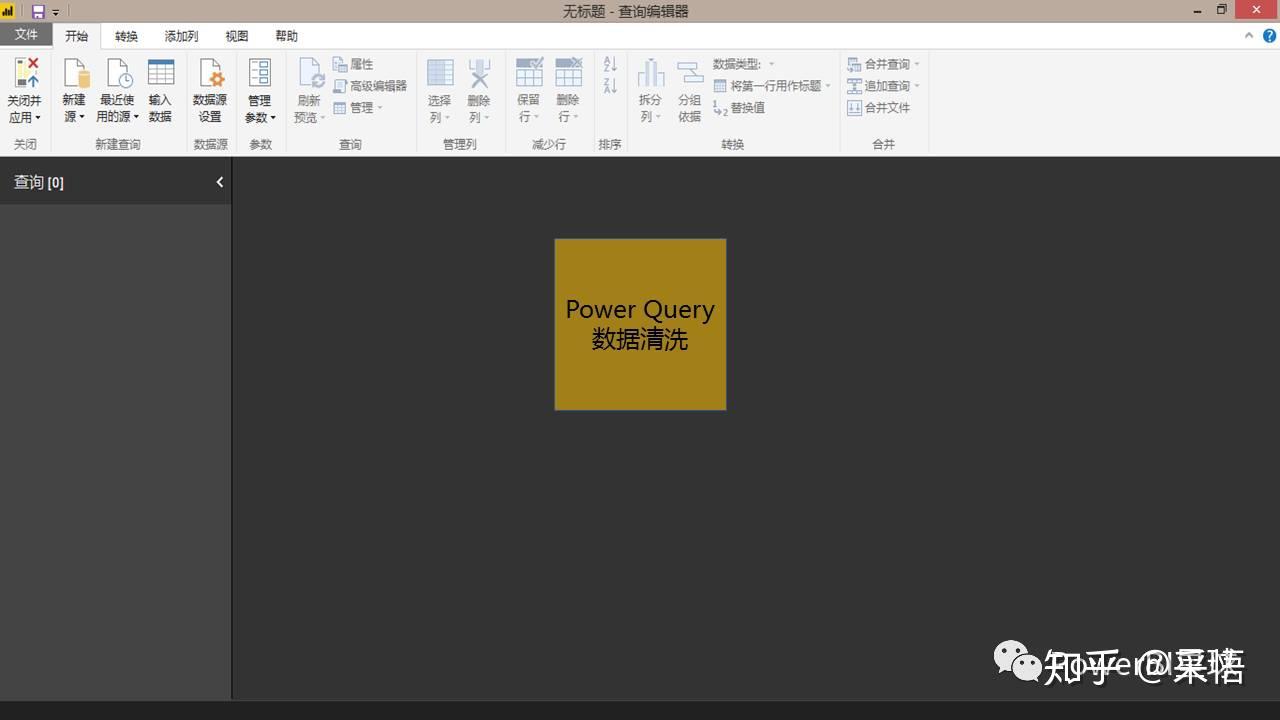
Task: Select 合并文件 (Combine Files)
Action: tap(879, 108)
